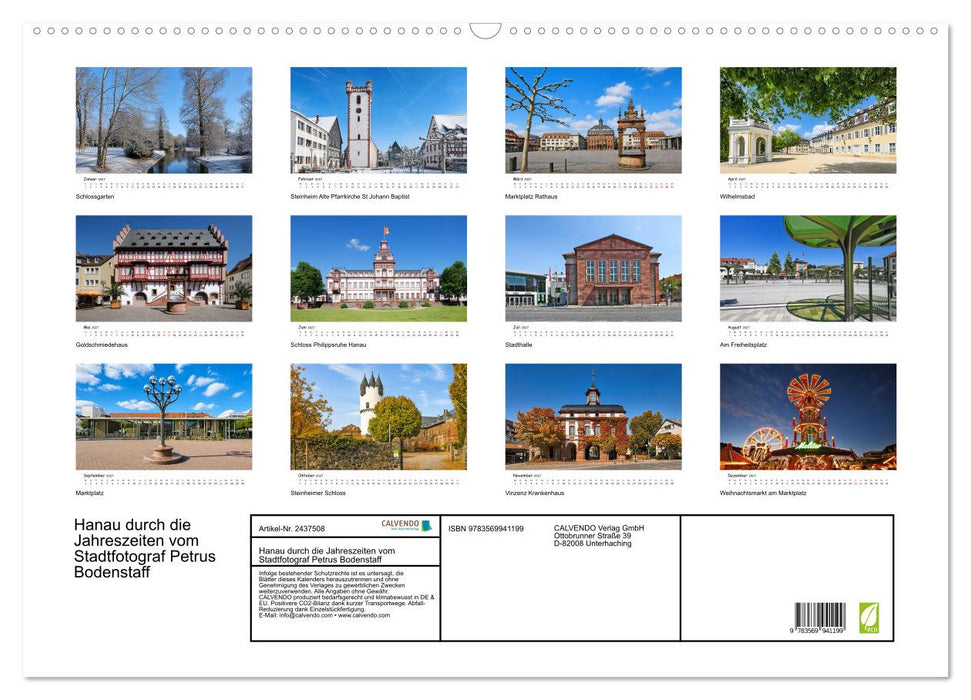Image resolution: width=971 pixels, height=700 pixels.
Task: Click the Wilhelmsbad photo thumbnail
Action: (808, 120)
